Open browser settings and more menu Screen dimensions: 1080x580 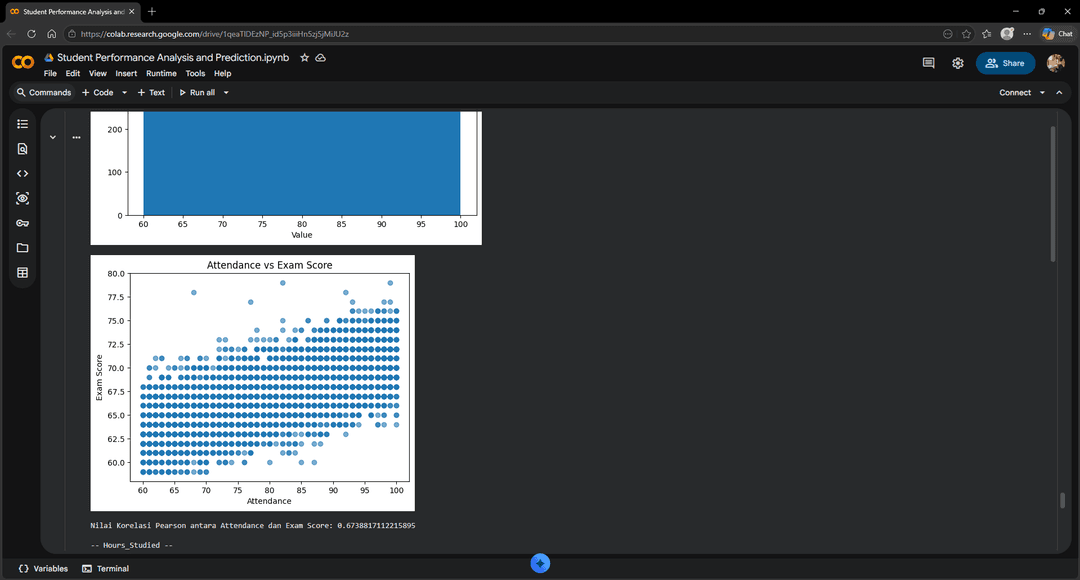[1027, 34]
